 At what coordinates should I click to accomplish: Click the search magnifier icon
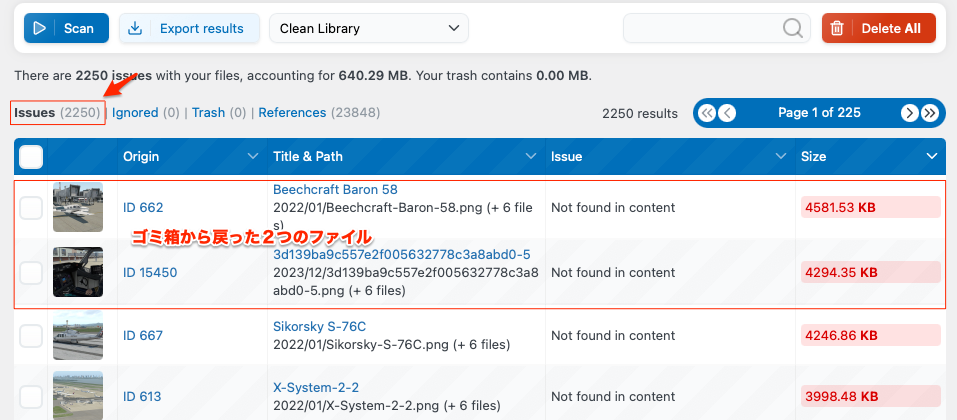793,28
